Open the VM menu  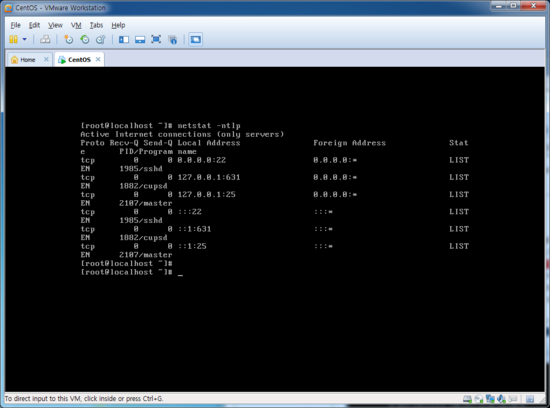coord(76,25)
